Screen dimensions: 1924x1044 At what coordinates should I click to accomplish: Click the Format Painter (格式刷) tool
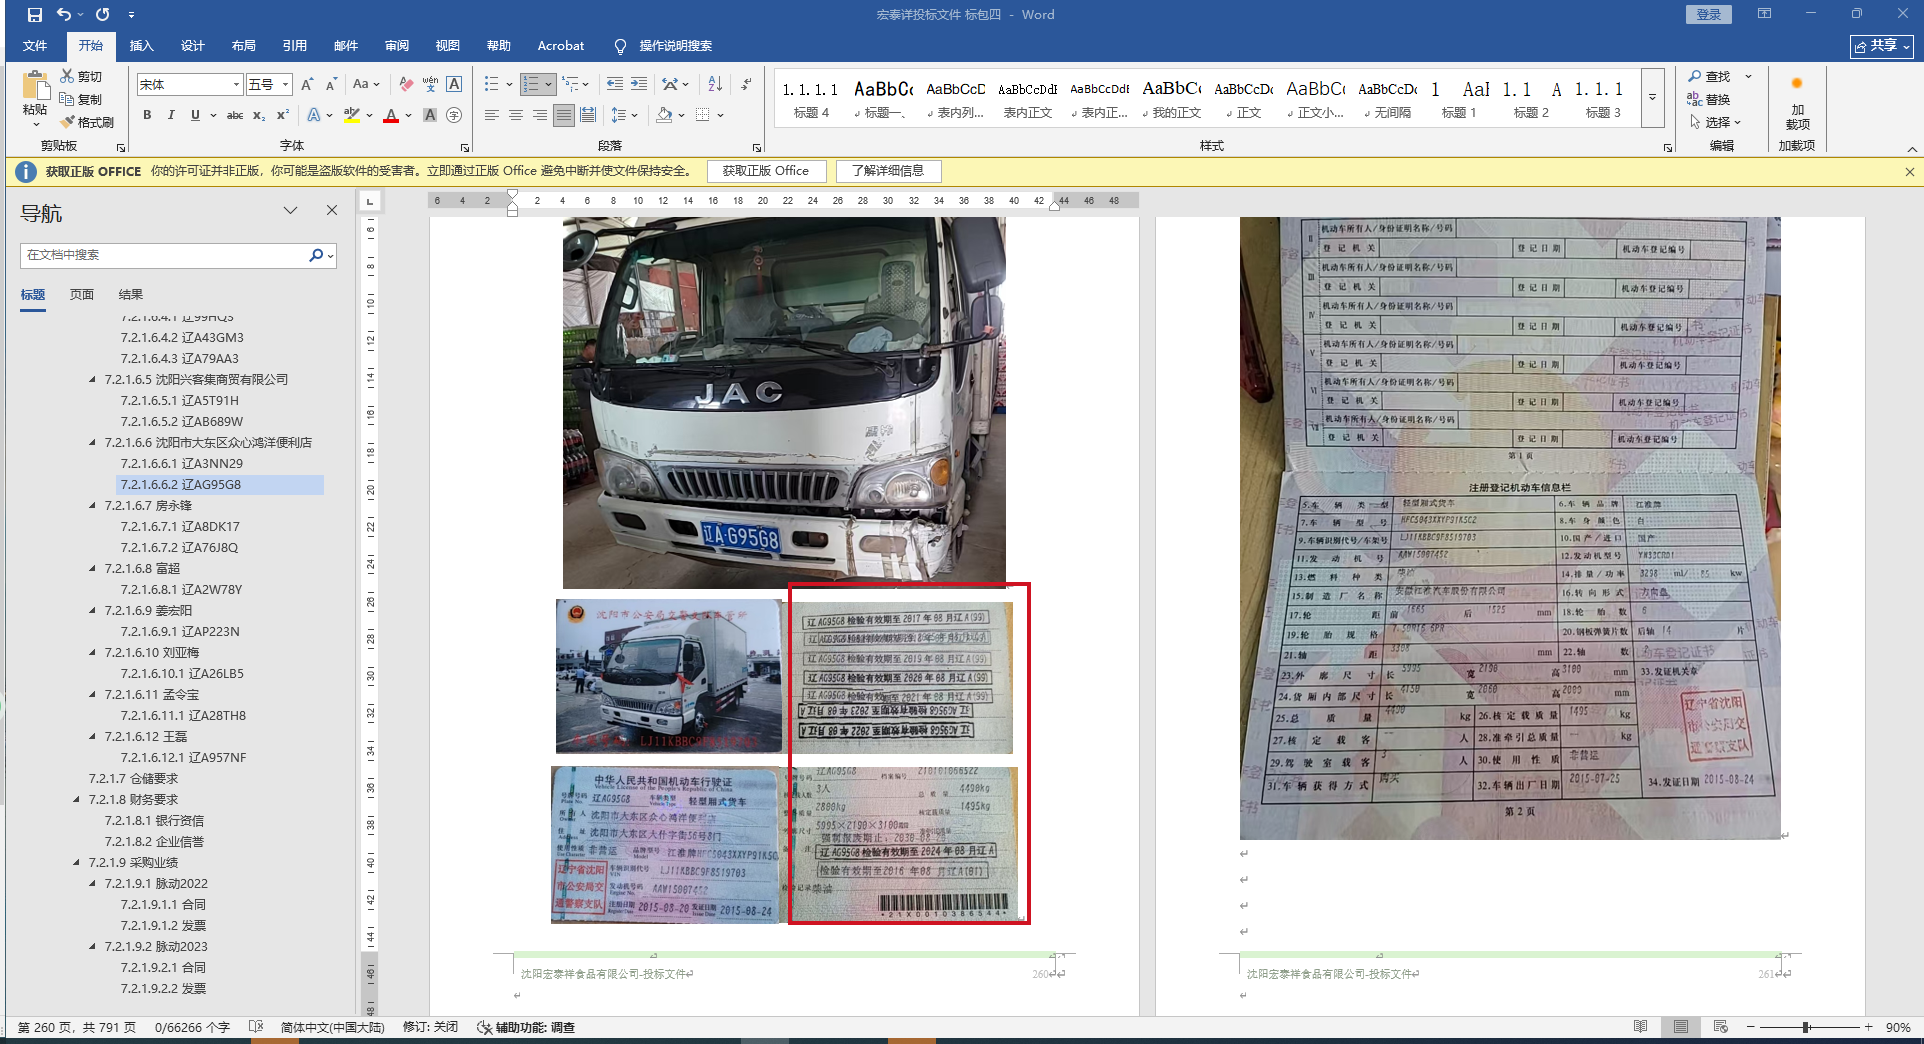(x=87, y=122)
